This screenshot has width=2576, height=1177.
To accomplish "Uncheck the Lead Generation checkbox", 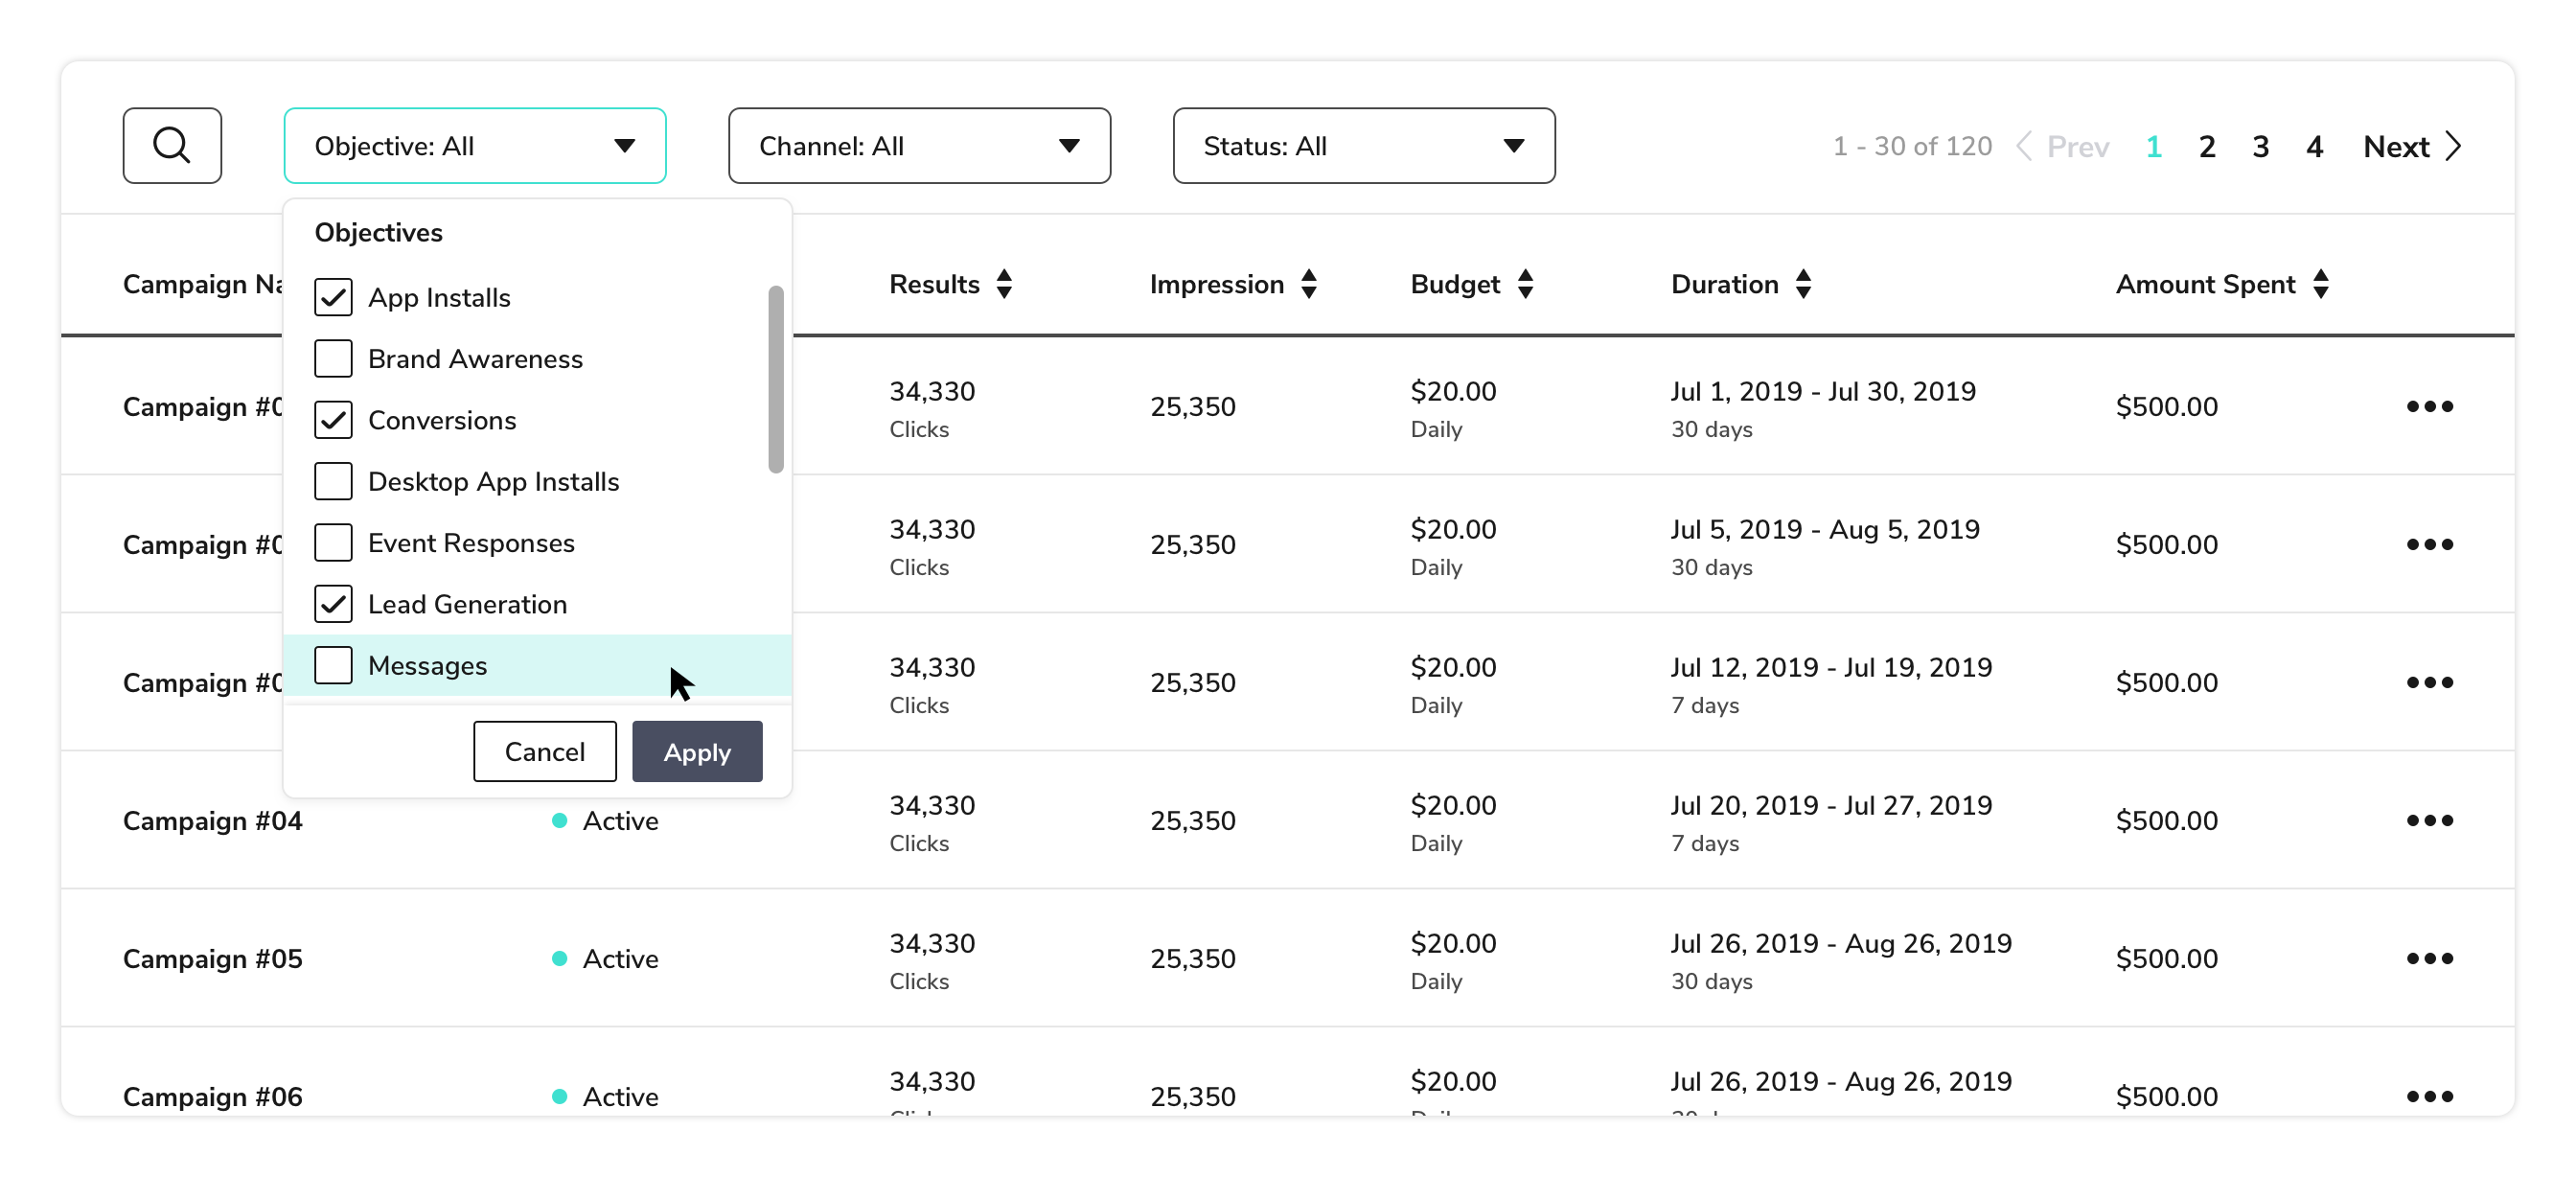I will pyautogui.click(x=333, y=604).
